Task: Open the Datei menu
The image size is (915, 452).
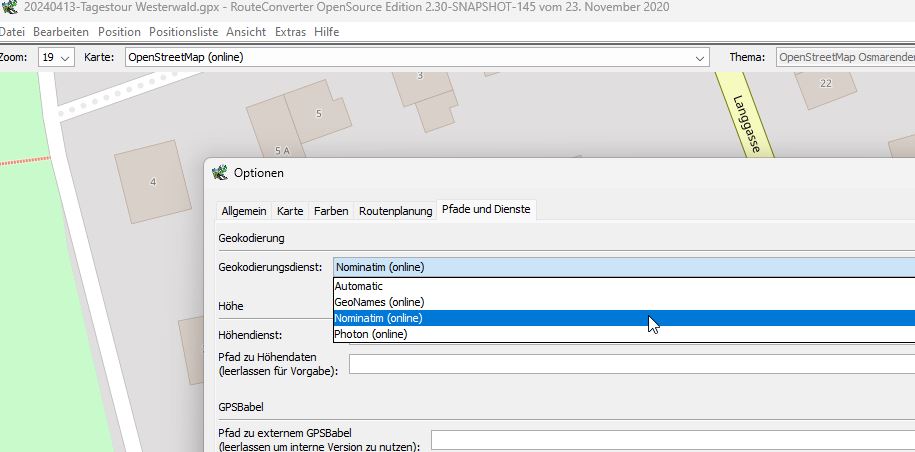Action: (x=11, y=32)
